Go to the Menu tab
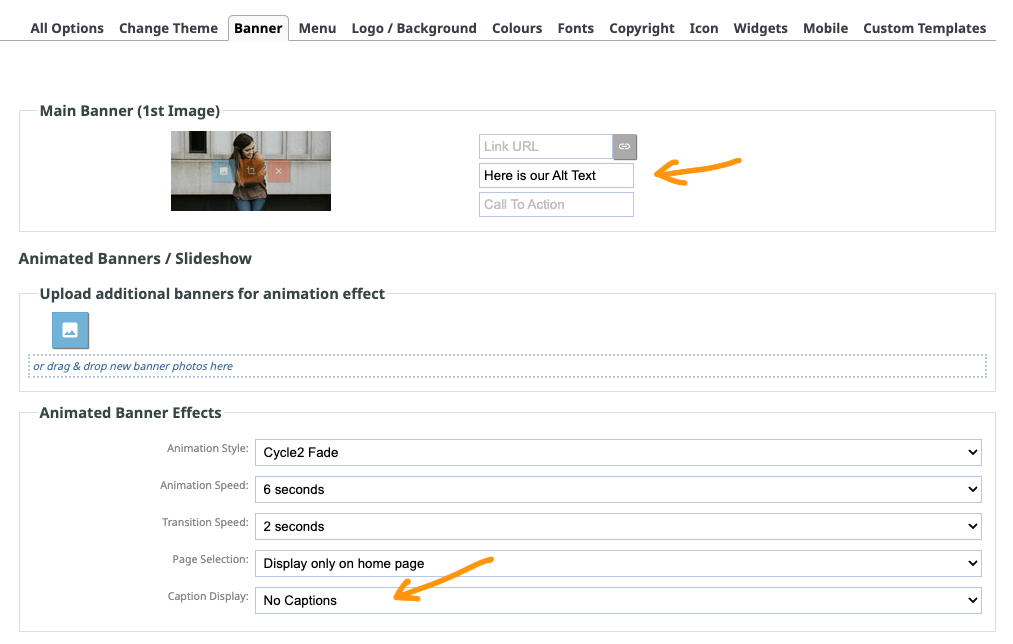Image resolution: width=1013 pixels, height=644 pixels. click(317, 28)
